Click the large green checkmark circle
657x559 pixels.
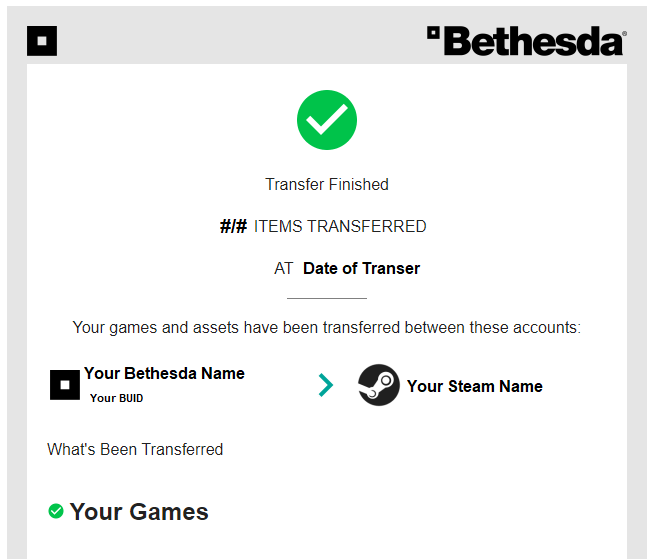pos(327,120)
